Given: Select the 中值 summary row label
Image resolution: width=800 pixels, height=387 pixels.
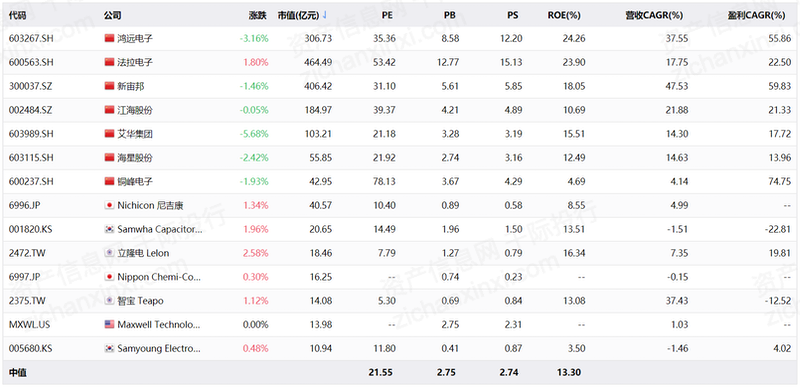Looking at the screenshot, I should coord(18,373).
